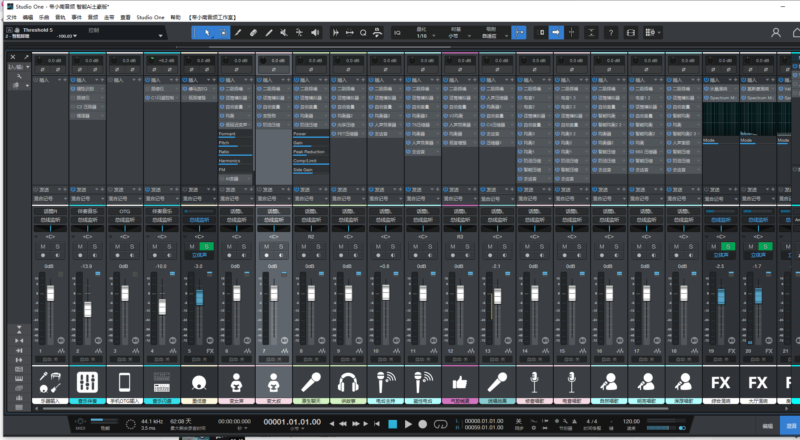Open the 乐曲 menu

(44, 17)
